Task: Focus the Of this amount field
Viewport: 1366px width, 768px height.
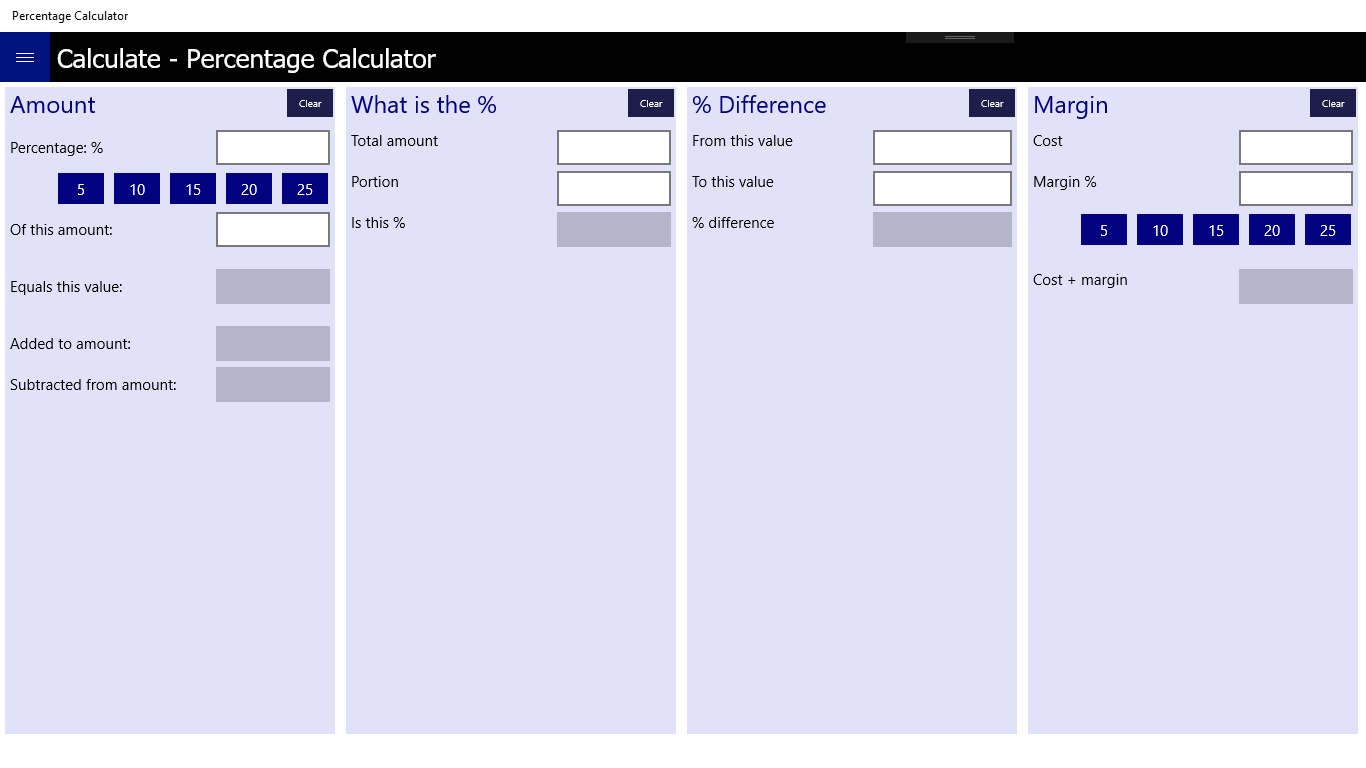Action: pyautogui.click(x=273, y=230)
